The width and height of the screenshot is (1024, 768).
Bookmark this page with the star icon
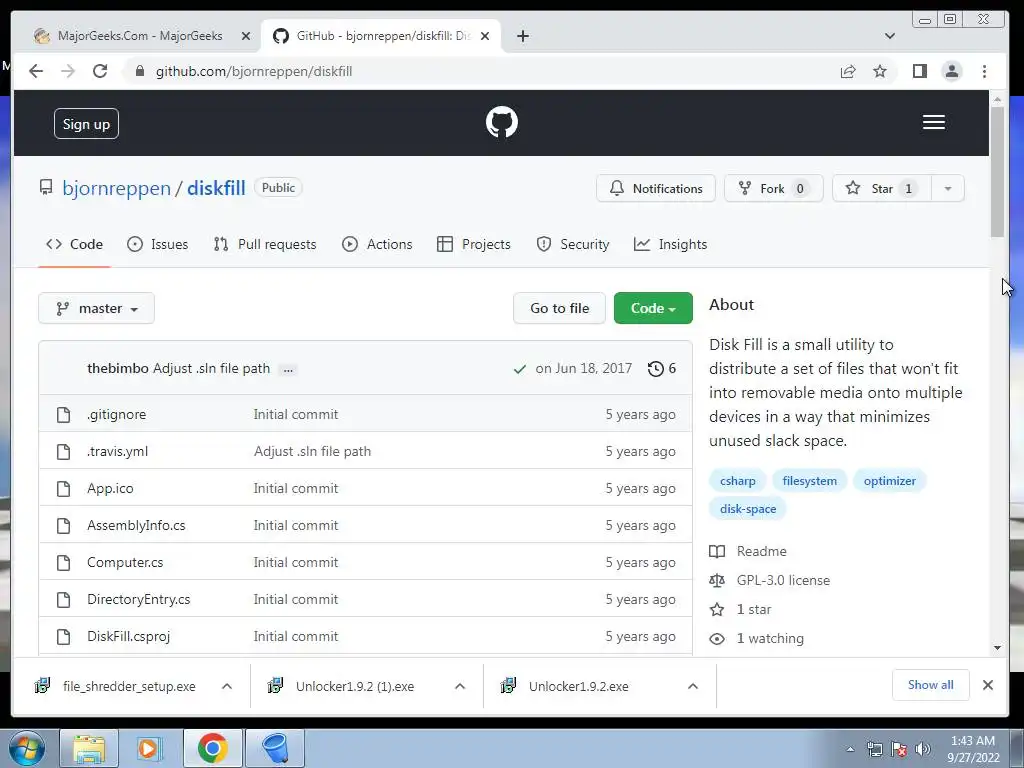pos(880,71)
